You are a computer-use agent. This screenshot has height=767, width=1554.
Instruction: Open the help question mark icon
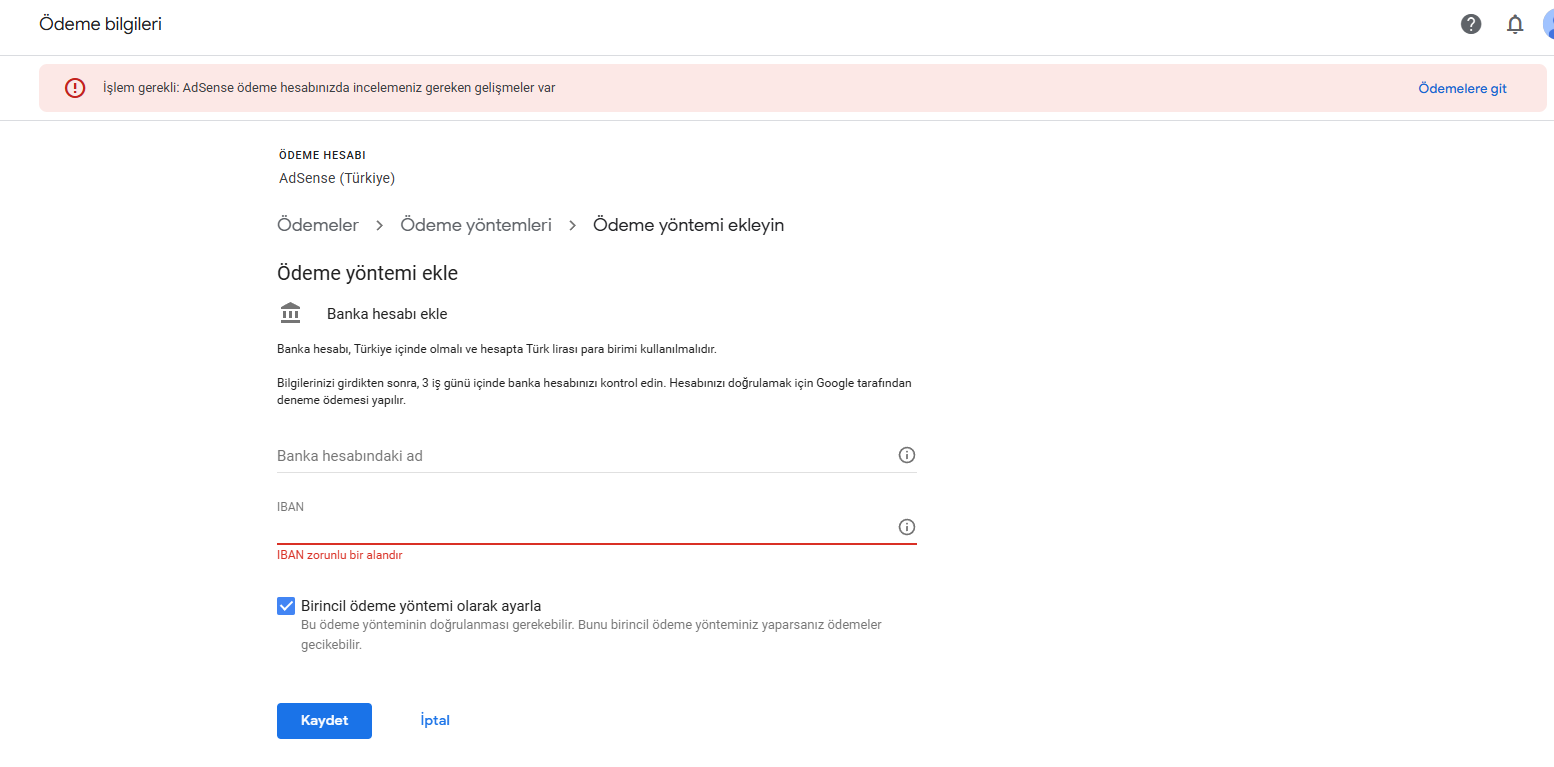1470,24
